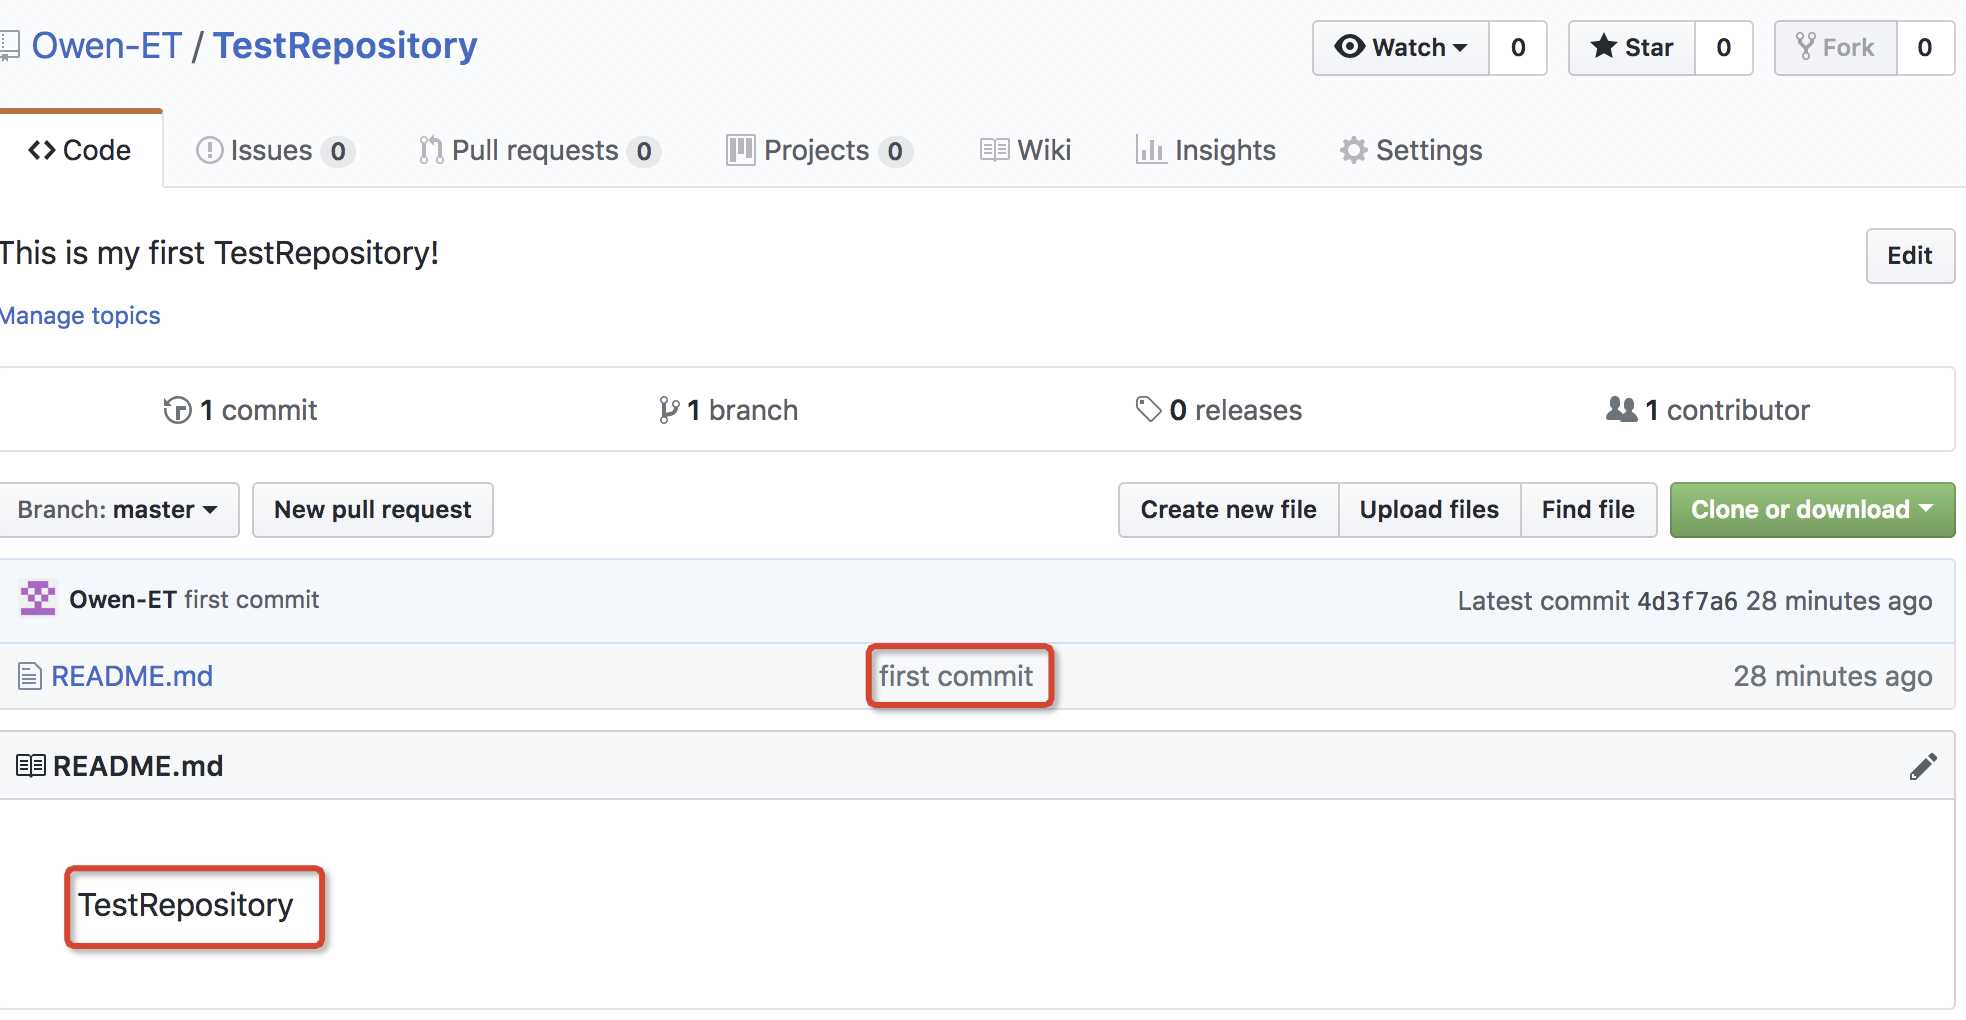Open the Settings tab
The image size is (1966, 1020).
coord(1411,150)
